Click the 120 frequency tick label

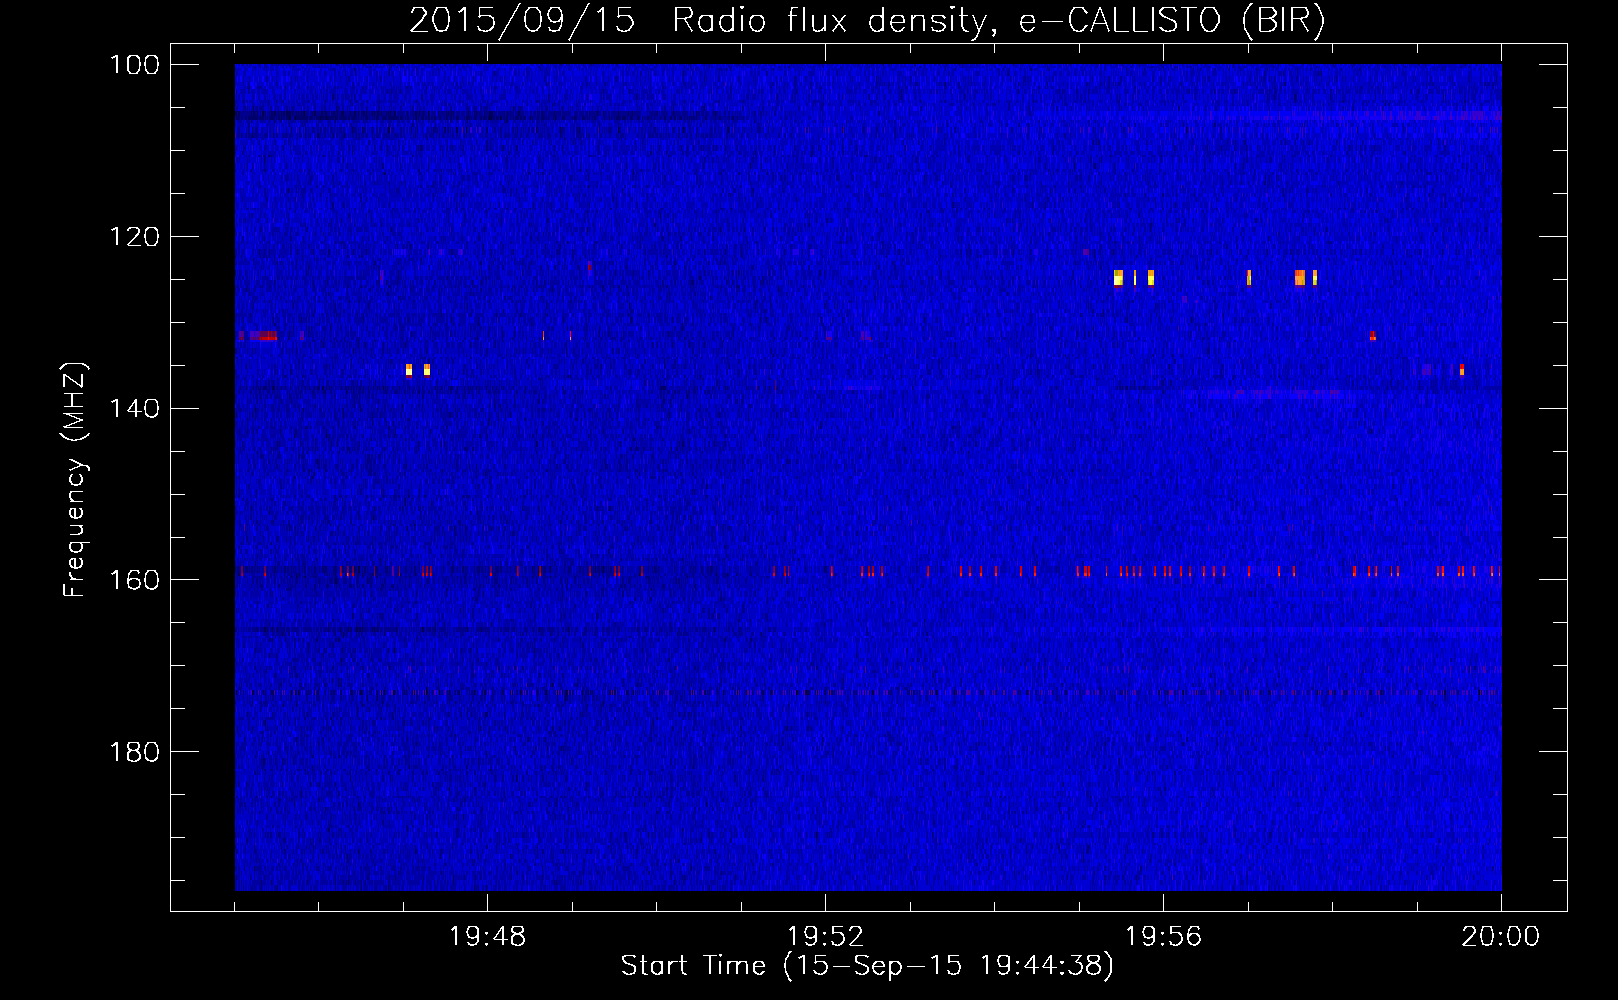click(134, 237)
